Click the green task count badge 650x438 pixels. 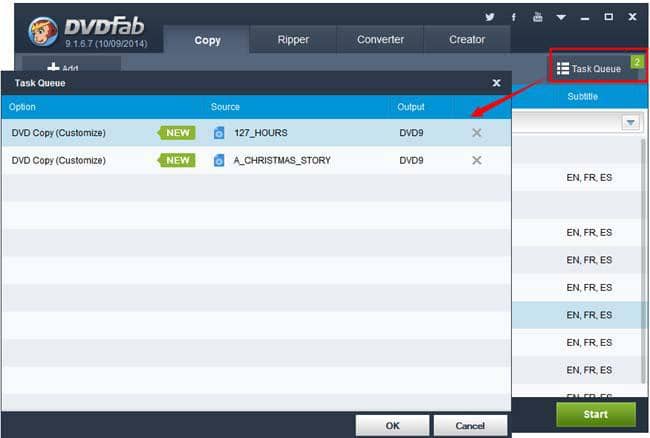637,62
